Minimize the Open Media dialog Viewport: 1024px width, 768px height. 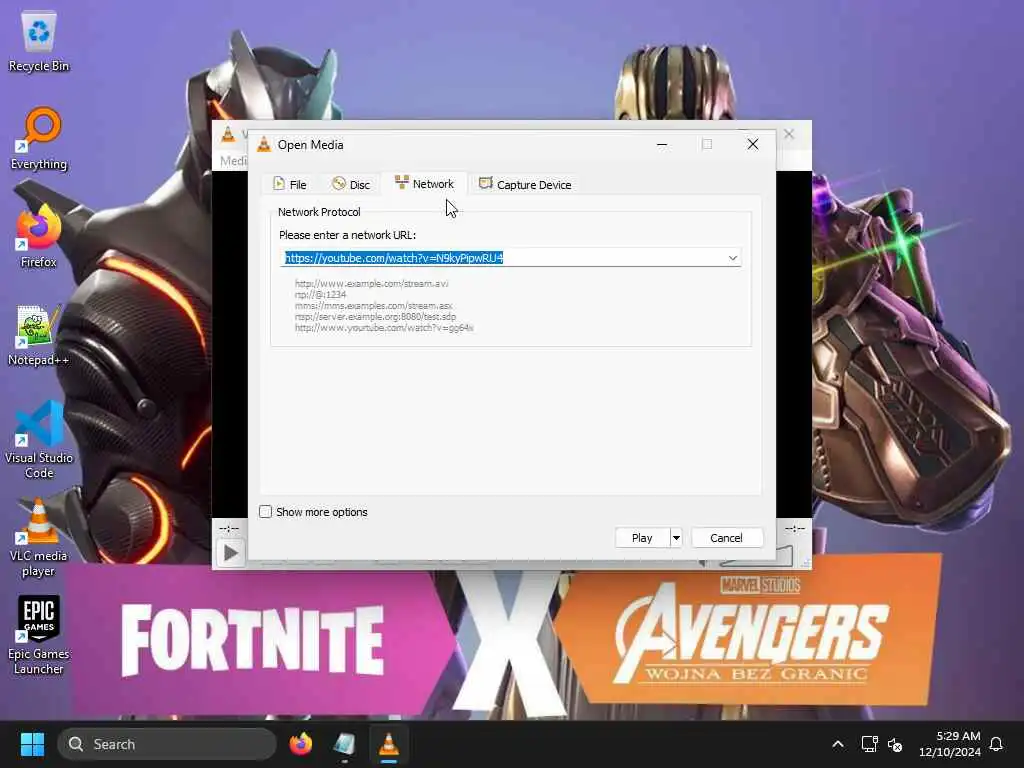click(662, 144)
